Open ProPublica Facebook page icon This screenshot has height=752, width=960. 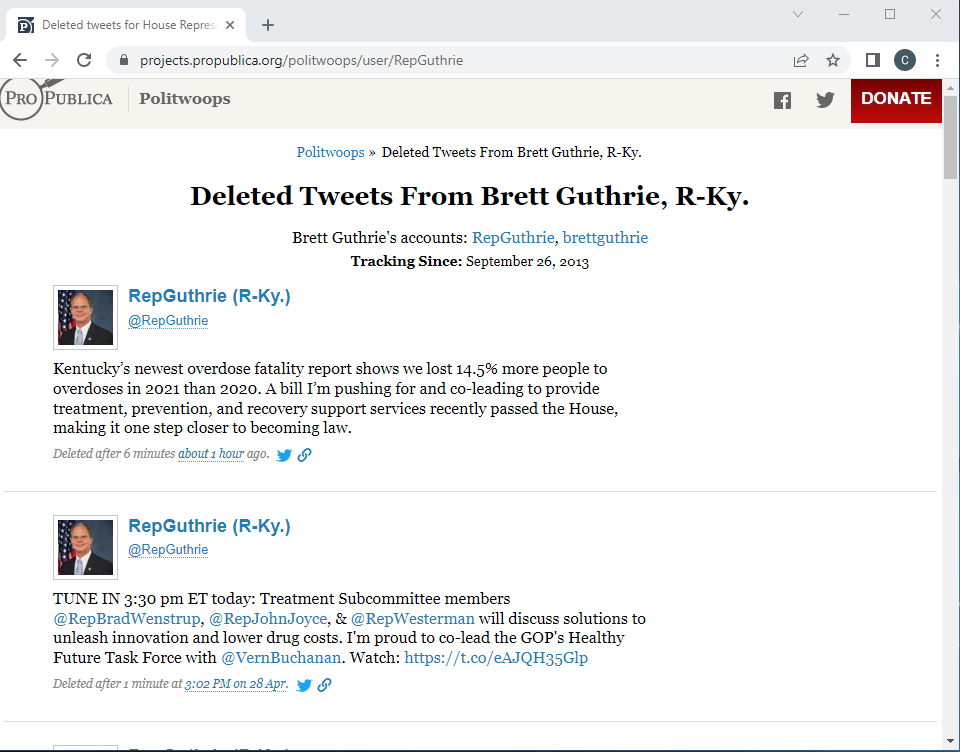(x=782, y=100)
